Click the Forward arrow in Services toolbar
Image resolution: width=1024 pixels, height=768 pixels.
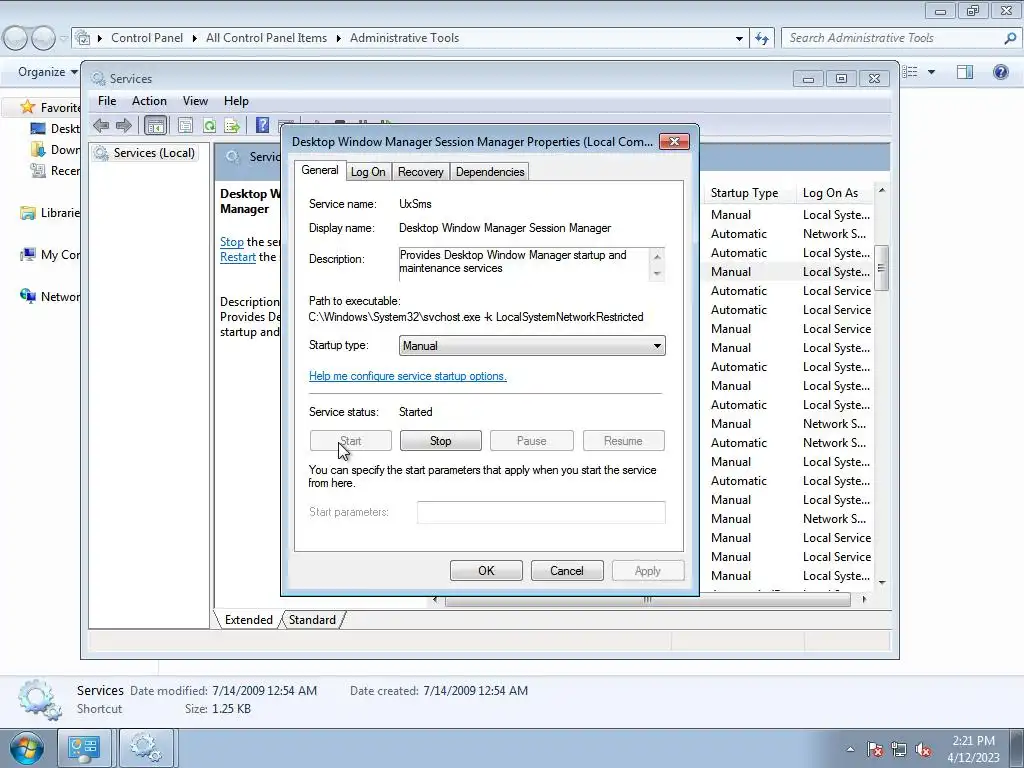(123, 125)
